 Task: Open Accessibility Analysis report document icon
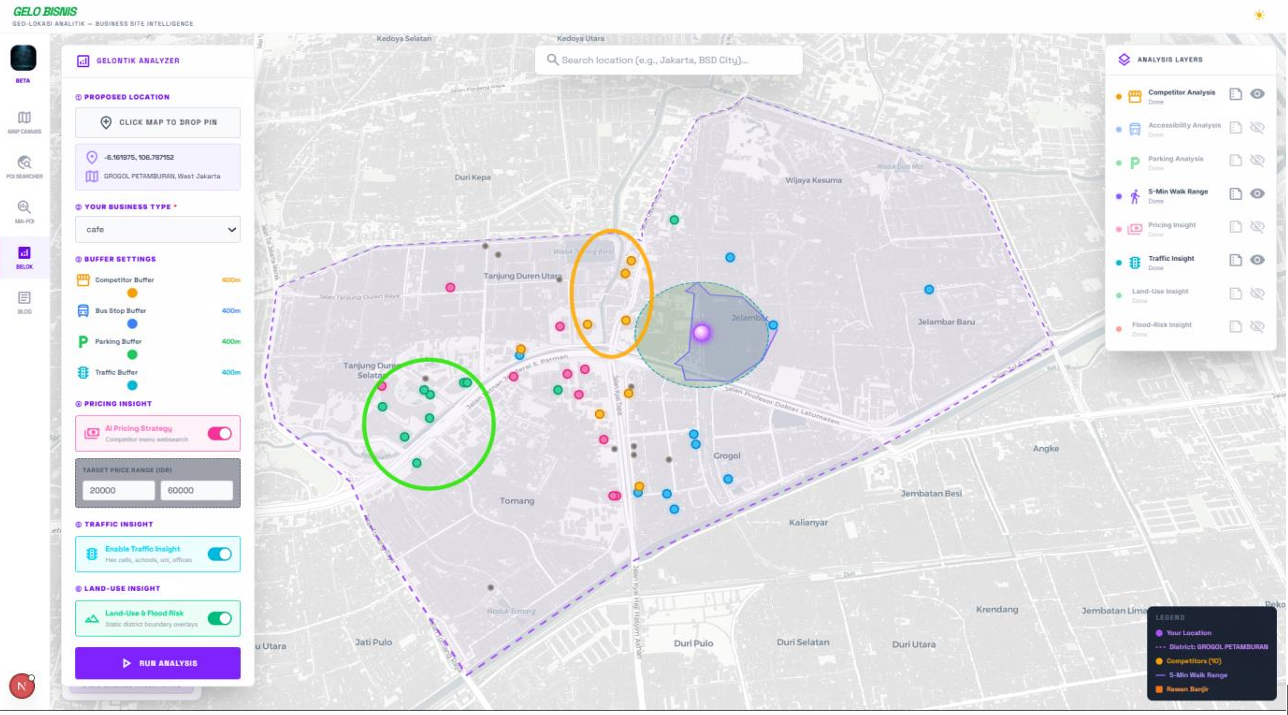click(1236, 127)
